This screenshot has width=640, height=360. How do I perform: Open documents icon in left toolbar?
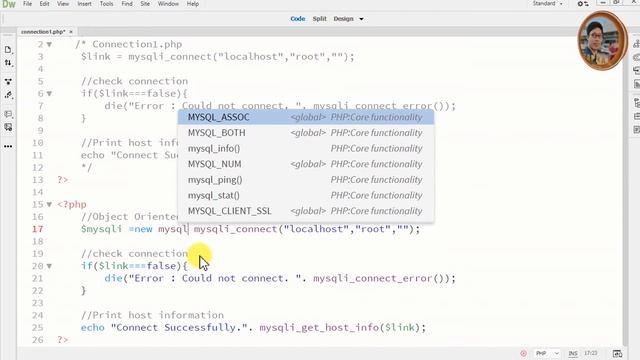click(x=8, y=50)
